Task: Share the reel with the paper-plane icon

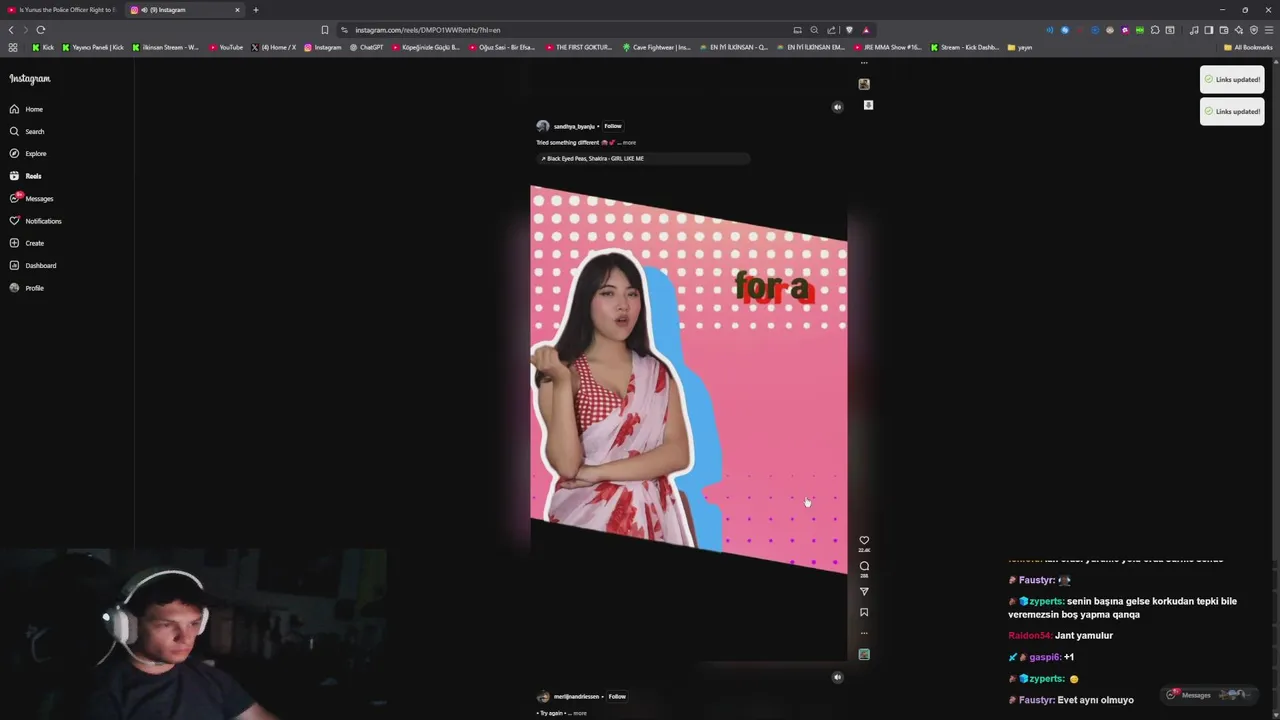Action: pyautogui.click(x=864, y=591)
